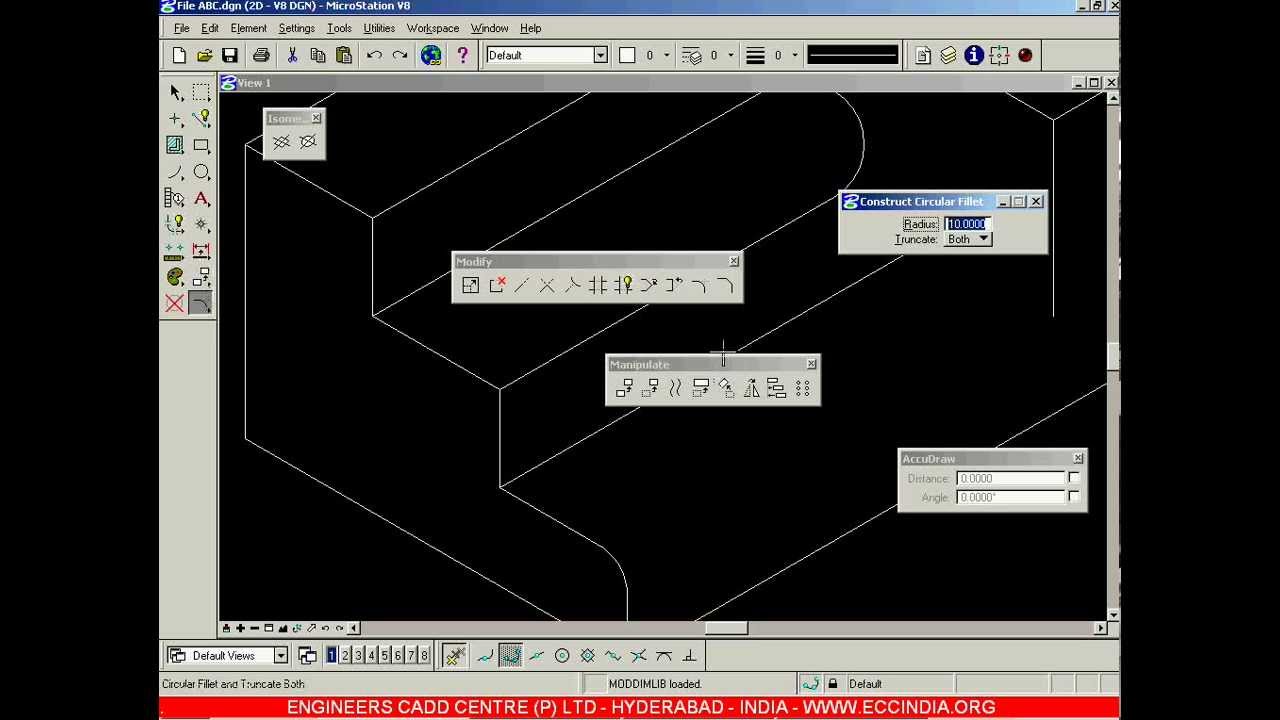Click the AccuDraw Distance field
1280x720 pixels.
pos(1011,478)
